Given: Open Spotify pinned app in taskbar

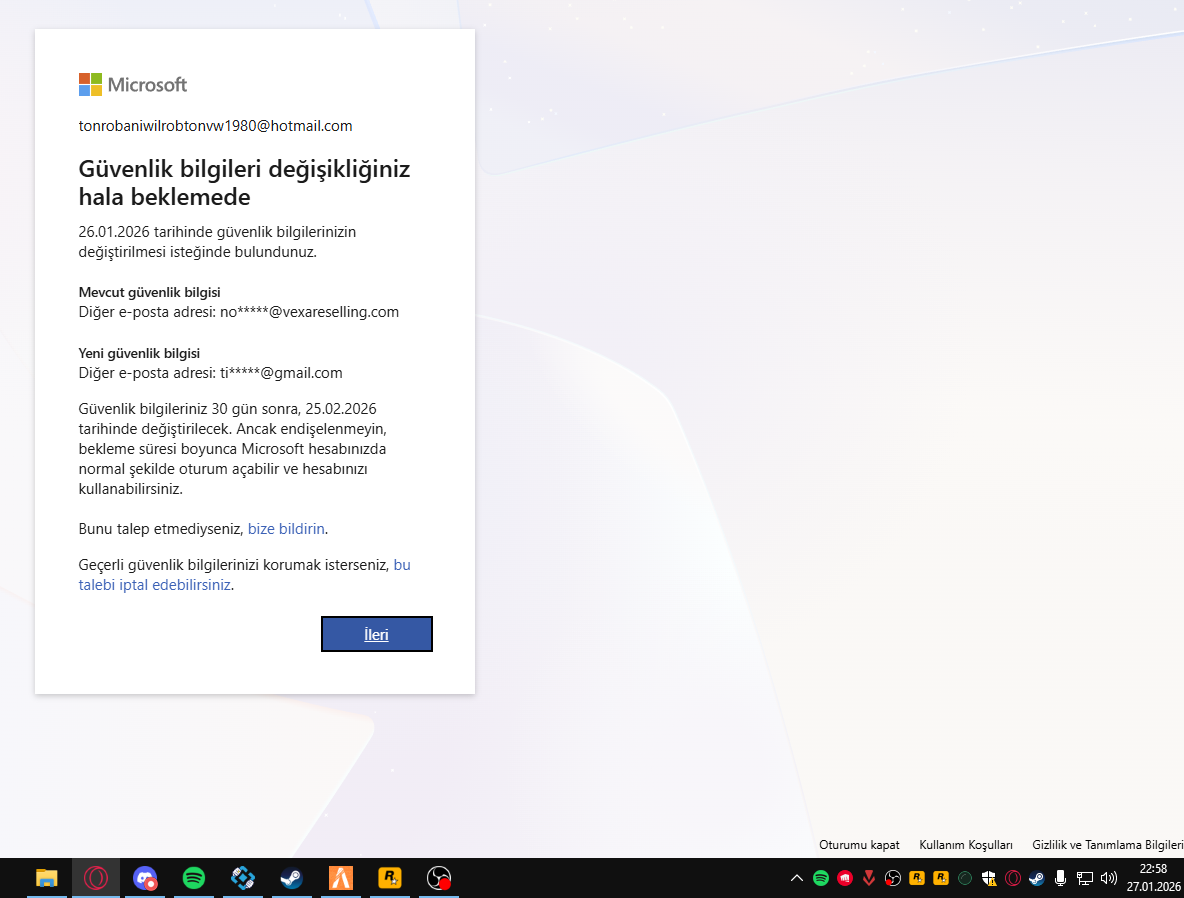Looking at the screenshot, I should [194, 878].
